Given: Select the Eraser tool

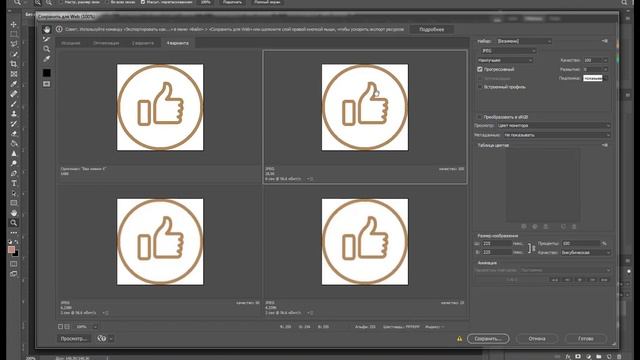Looking at the screenshot, I should [x=13, y=133].
